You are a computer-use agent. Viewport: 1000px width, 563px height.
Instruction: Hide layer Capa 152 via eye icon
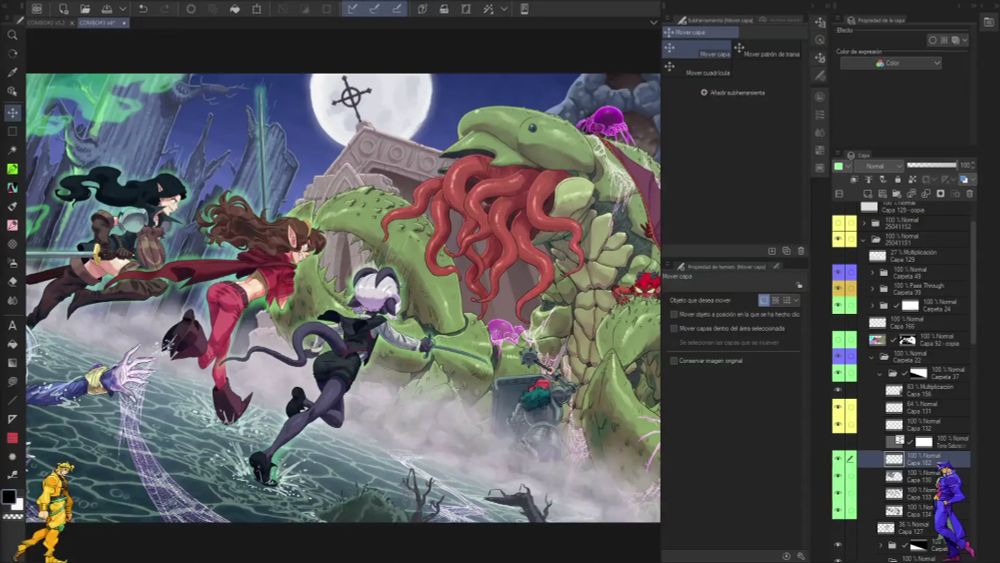(838, 459)
